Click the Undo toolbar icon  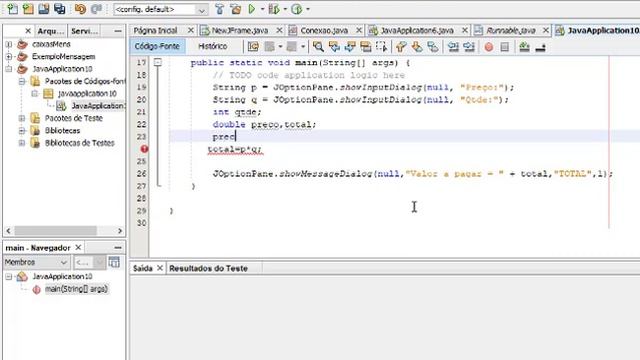80,9
